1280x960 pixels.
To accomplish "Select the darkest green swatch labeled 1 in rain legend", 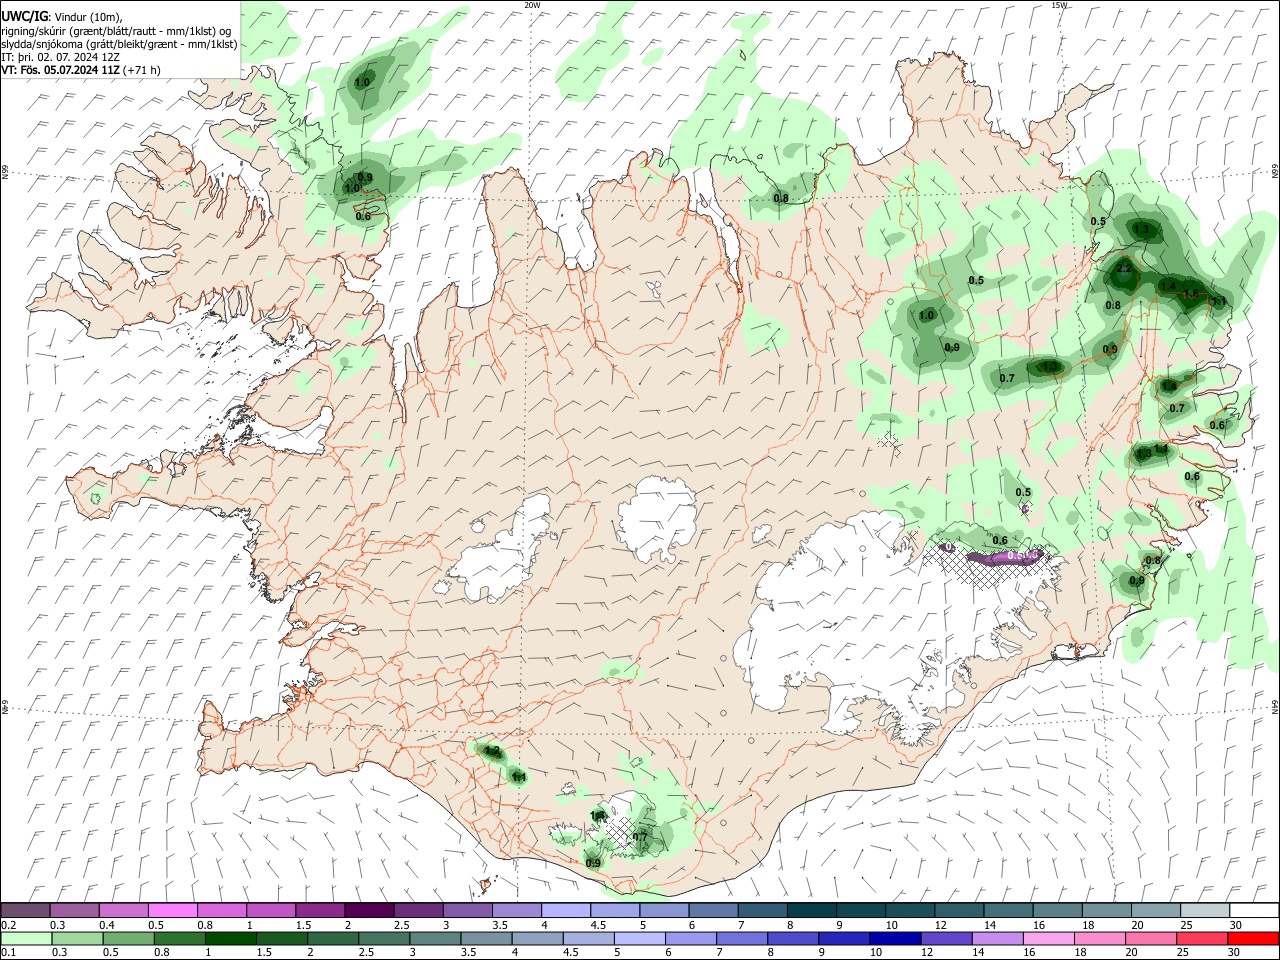I will coord(230,939).
